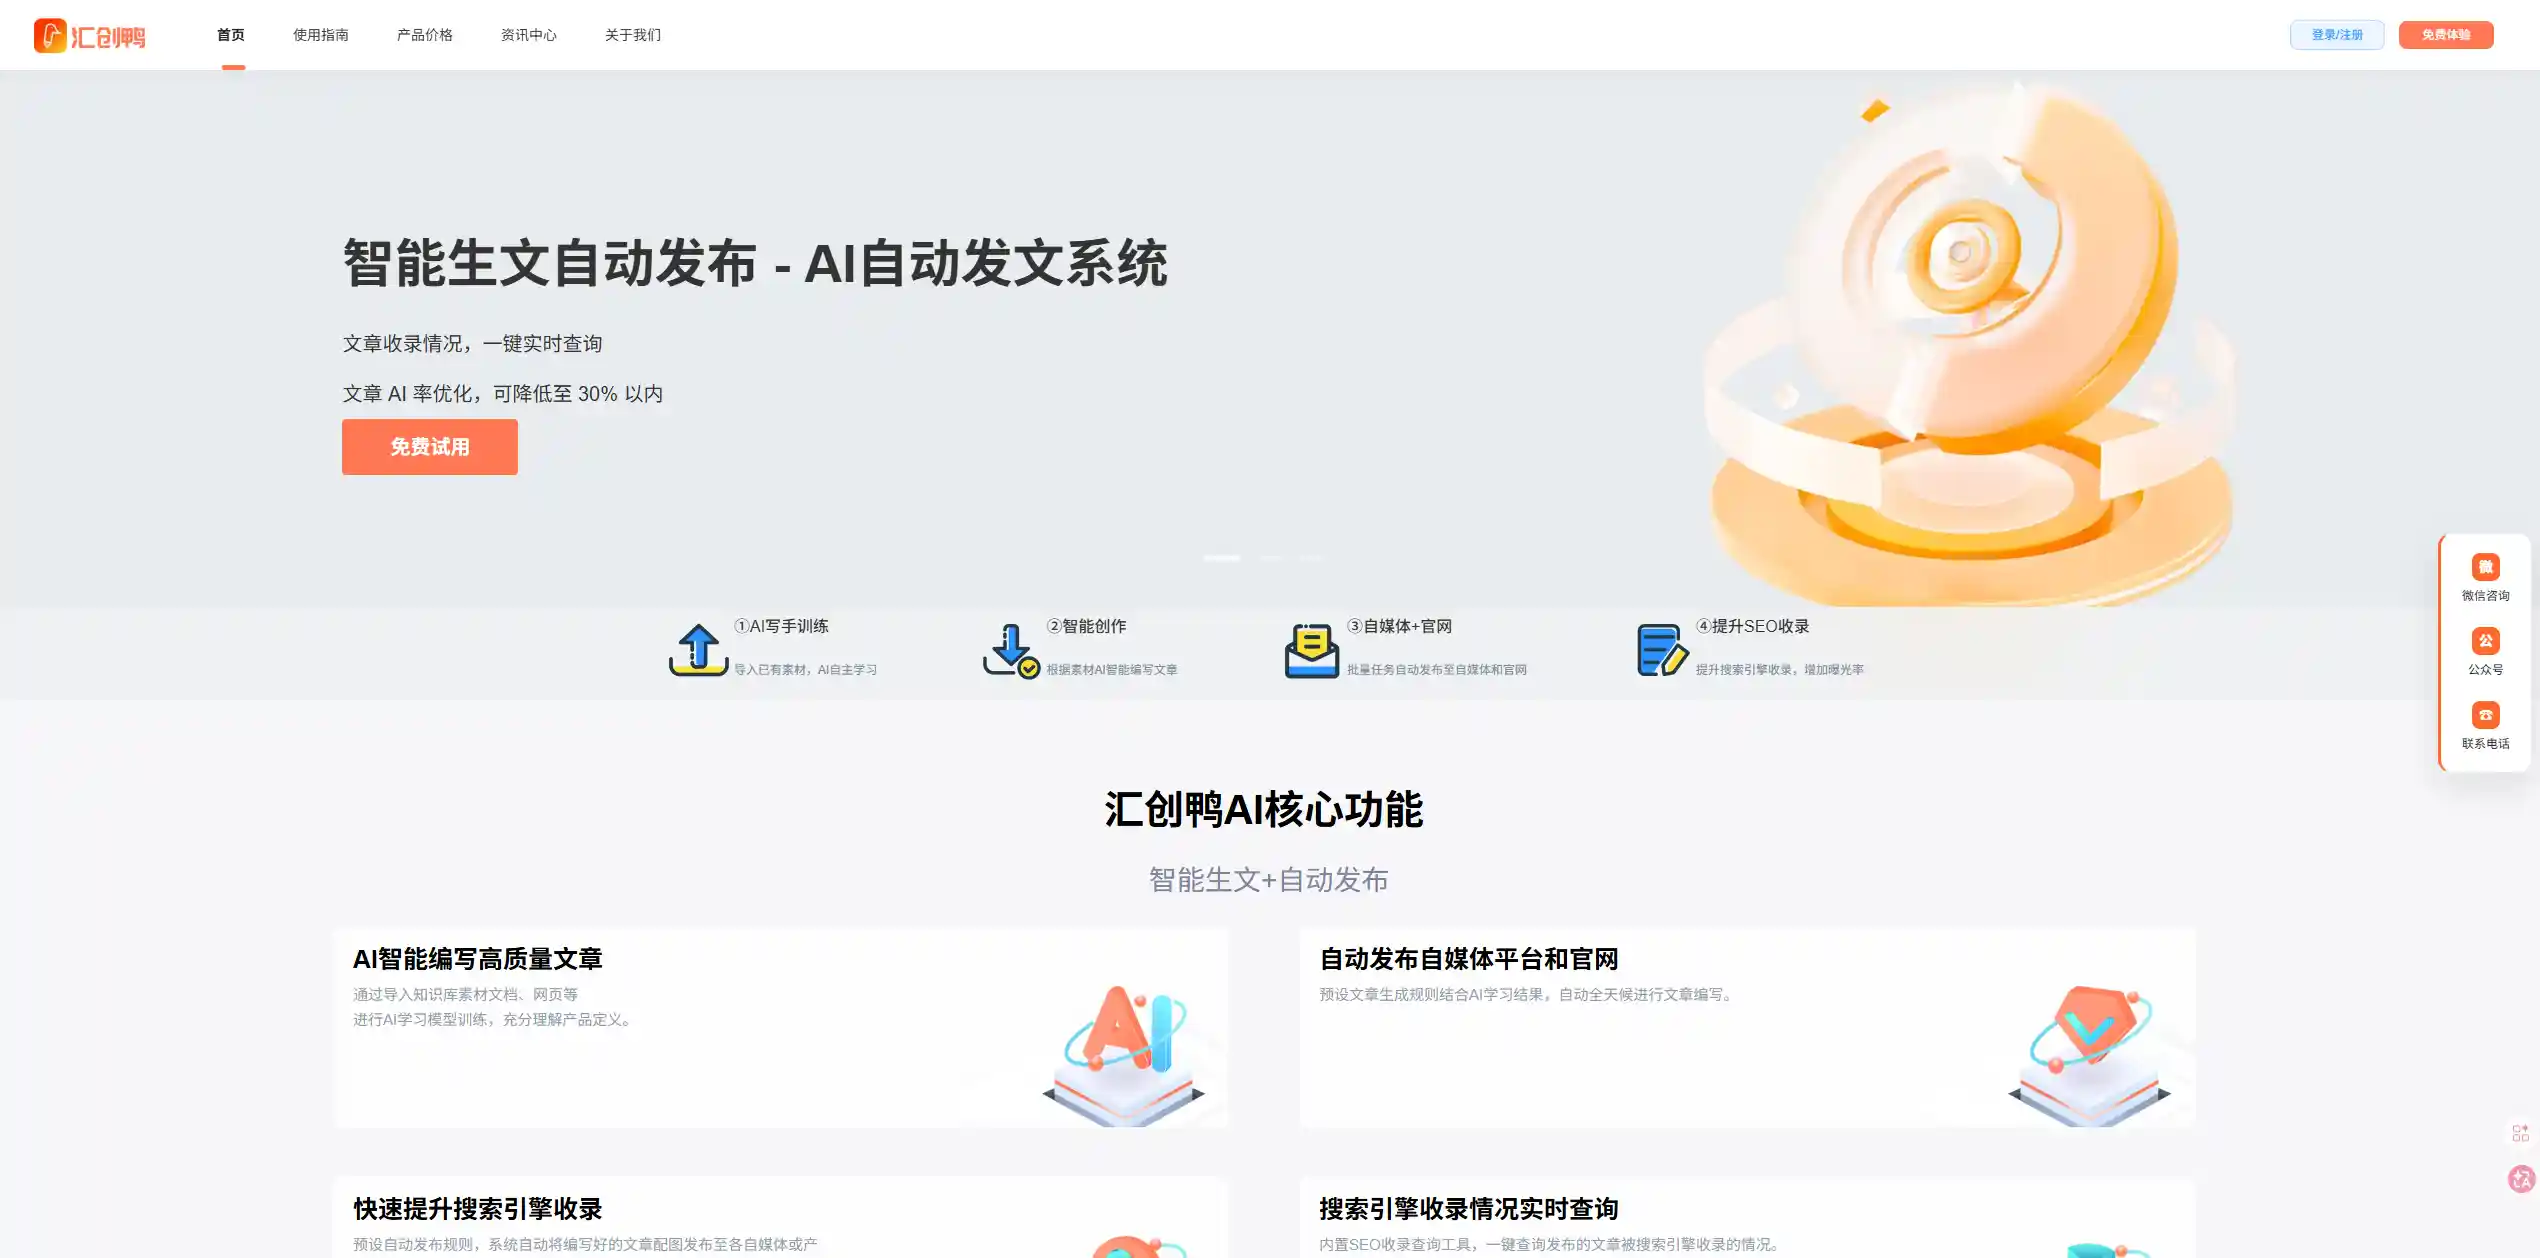Click the ①AI写手训练 label
The width and height of the screenshot is (2540, 1258).
(x=782, y=626)
